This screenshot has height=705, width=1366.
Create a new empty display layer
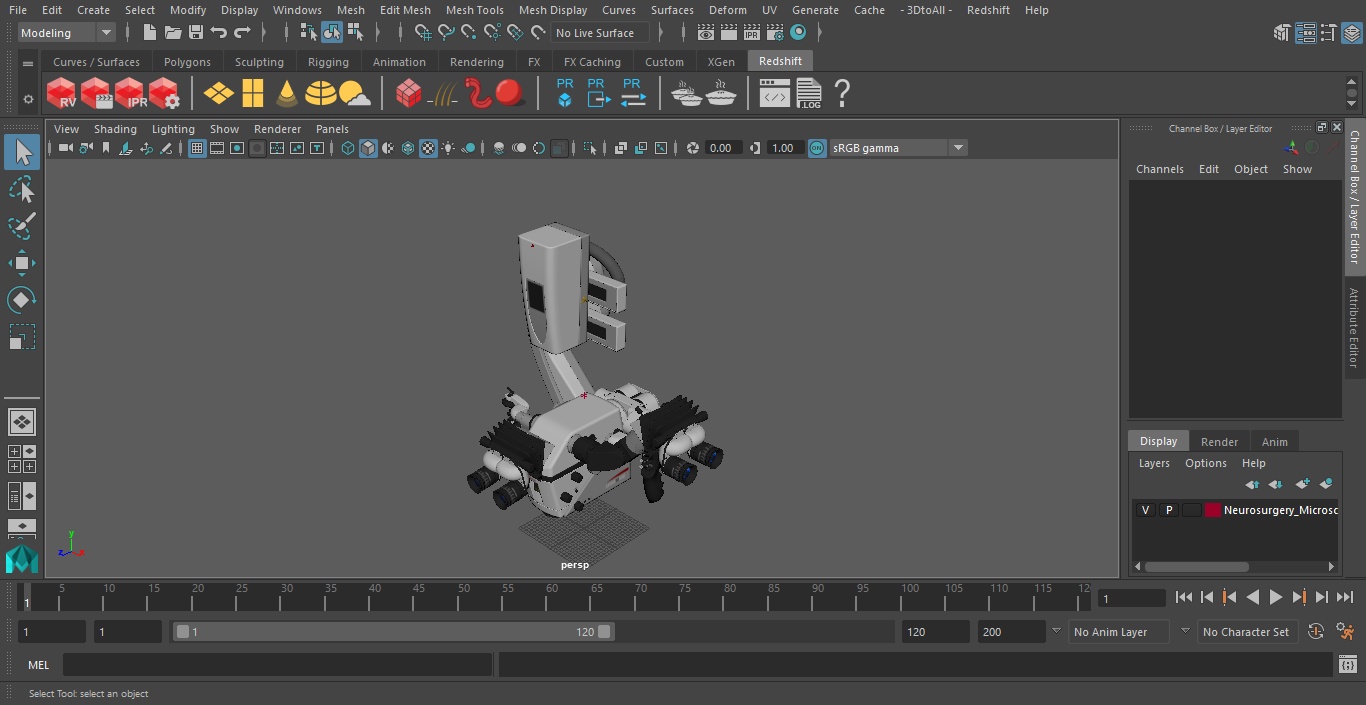[1302, 484]
